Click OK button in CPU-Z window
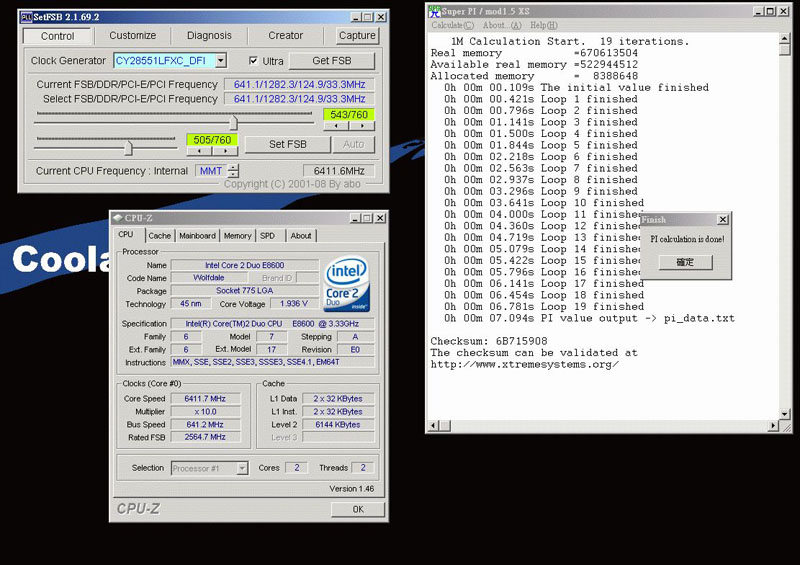The image size is (800, 565). tap(357, 509)
